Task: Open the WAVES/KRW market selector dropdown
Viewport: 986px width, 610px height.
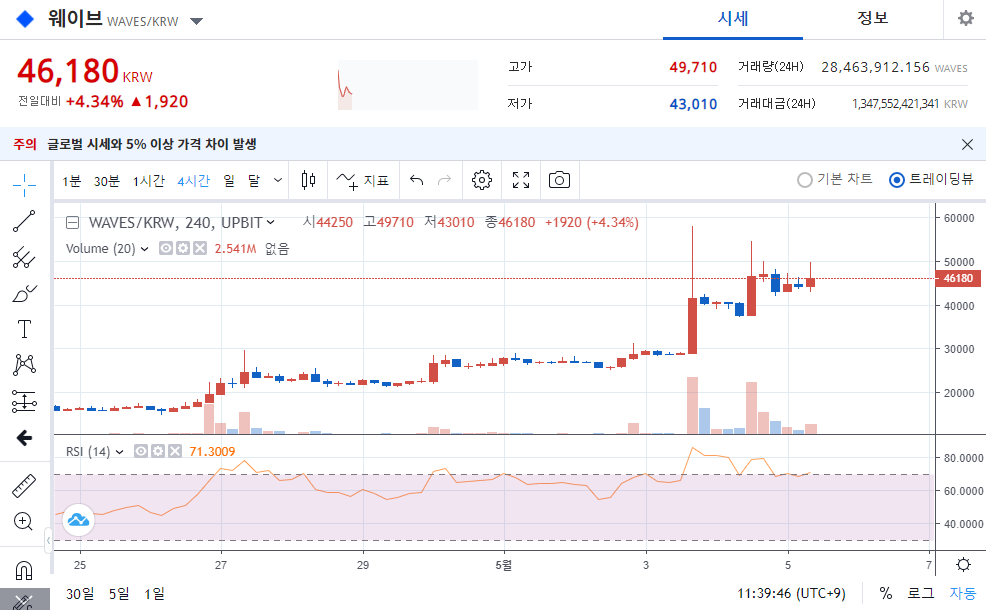Action: (x=196, y=21)
